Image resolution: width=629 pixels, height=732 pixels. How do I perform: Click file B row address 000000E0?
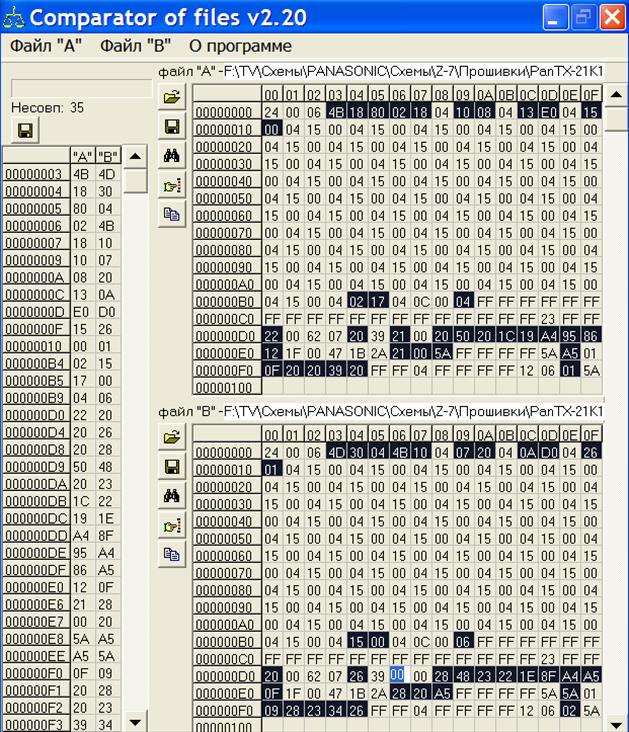coord(226,693)
